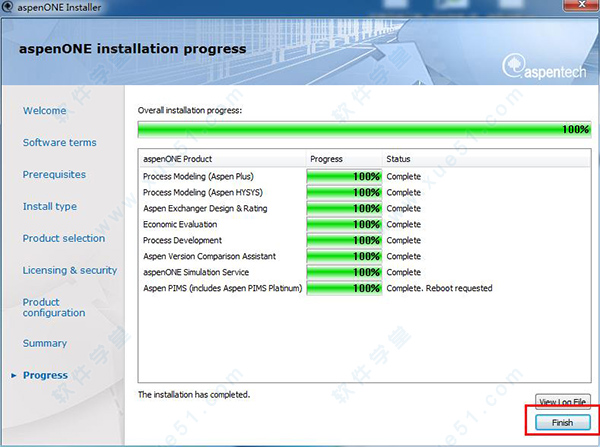The width and height of the screenshot is (600, 447).
Task: Click the aspentech logo in banner
Action: (x=544, y=67)
